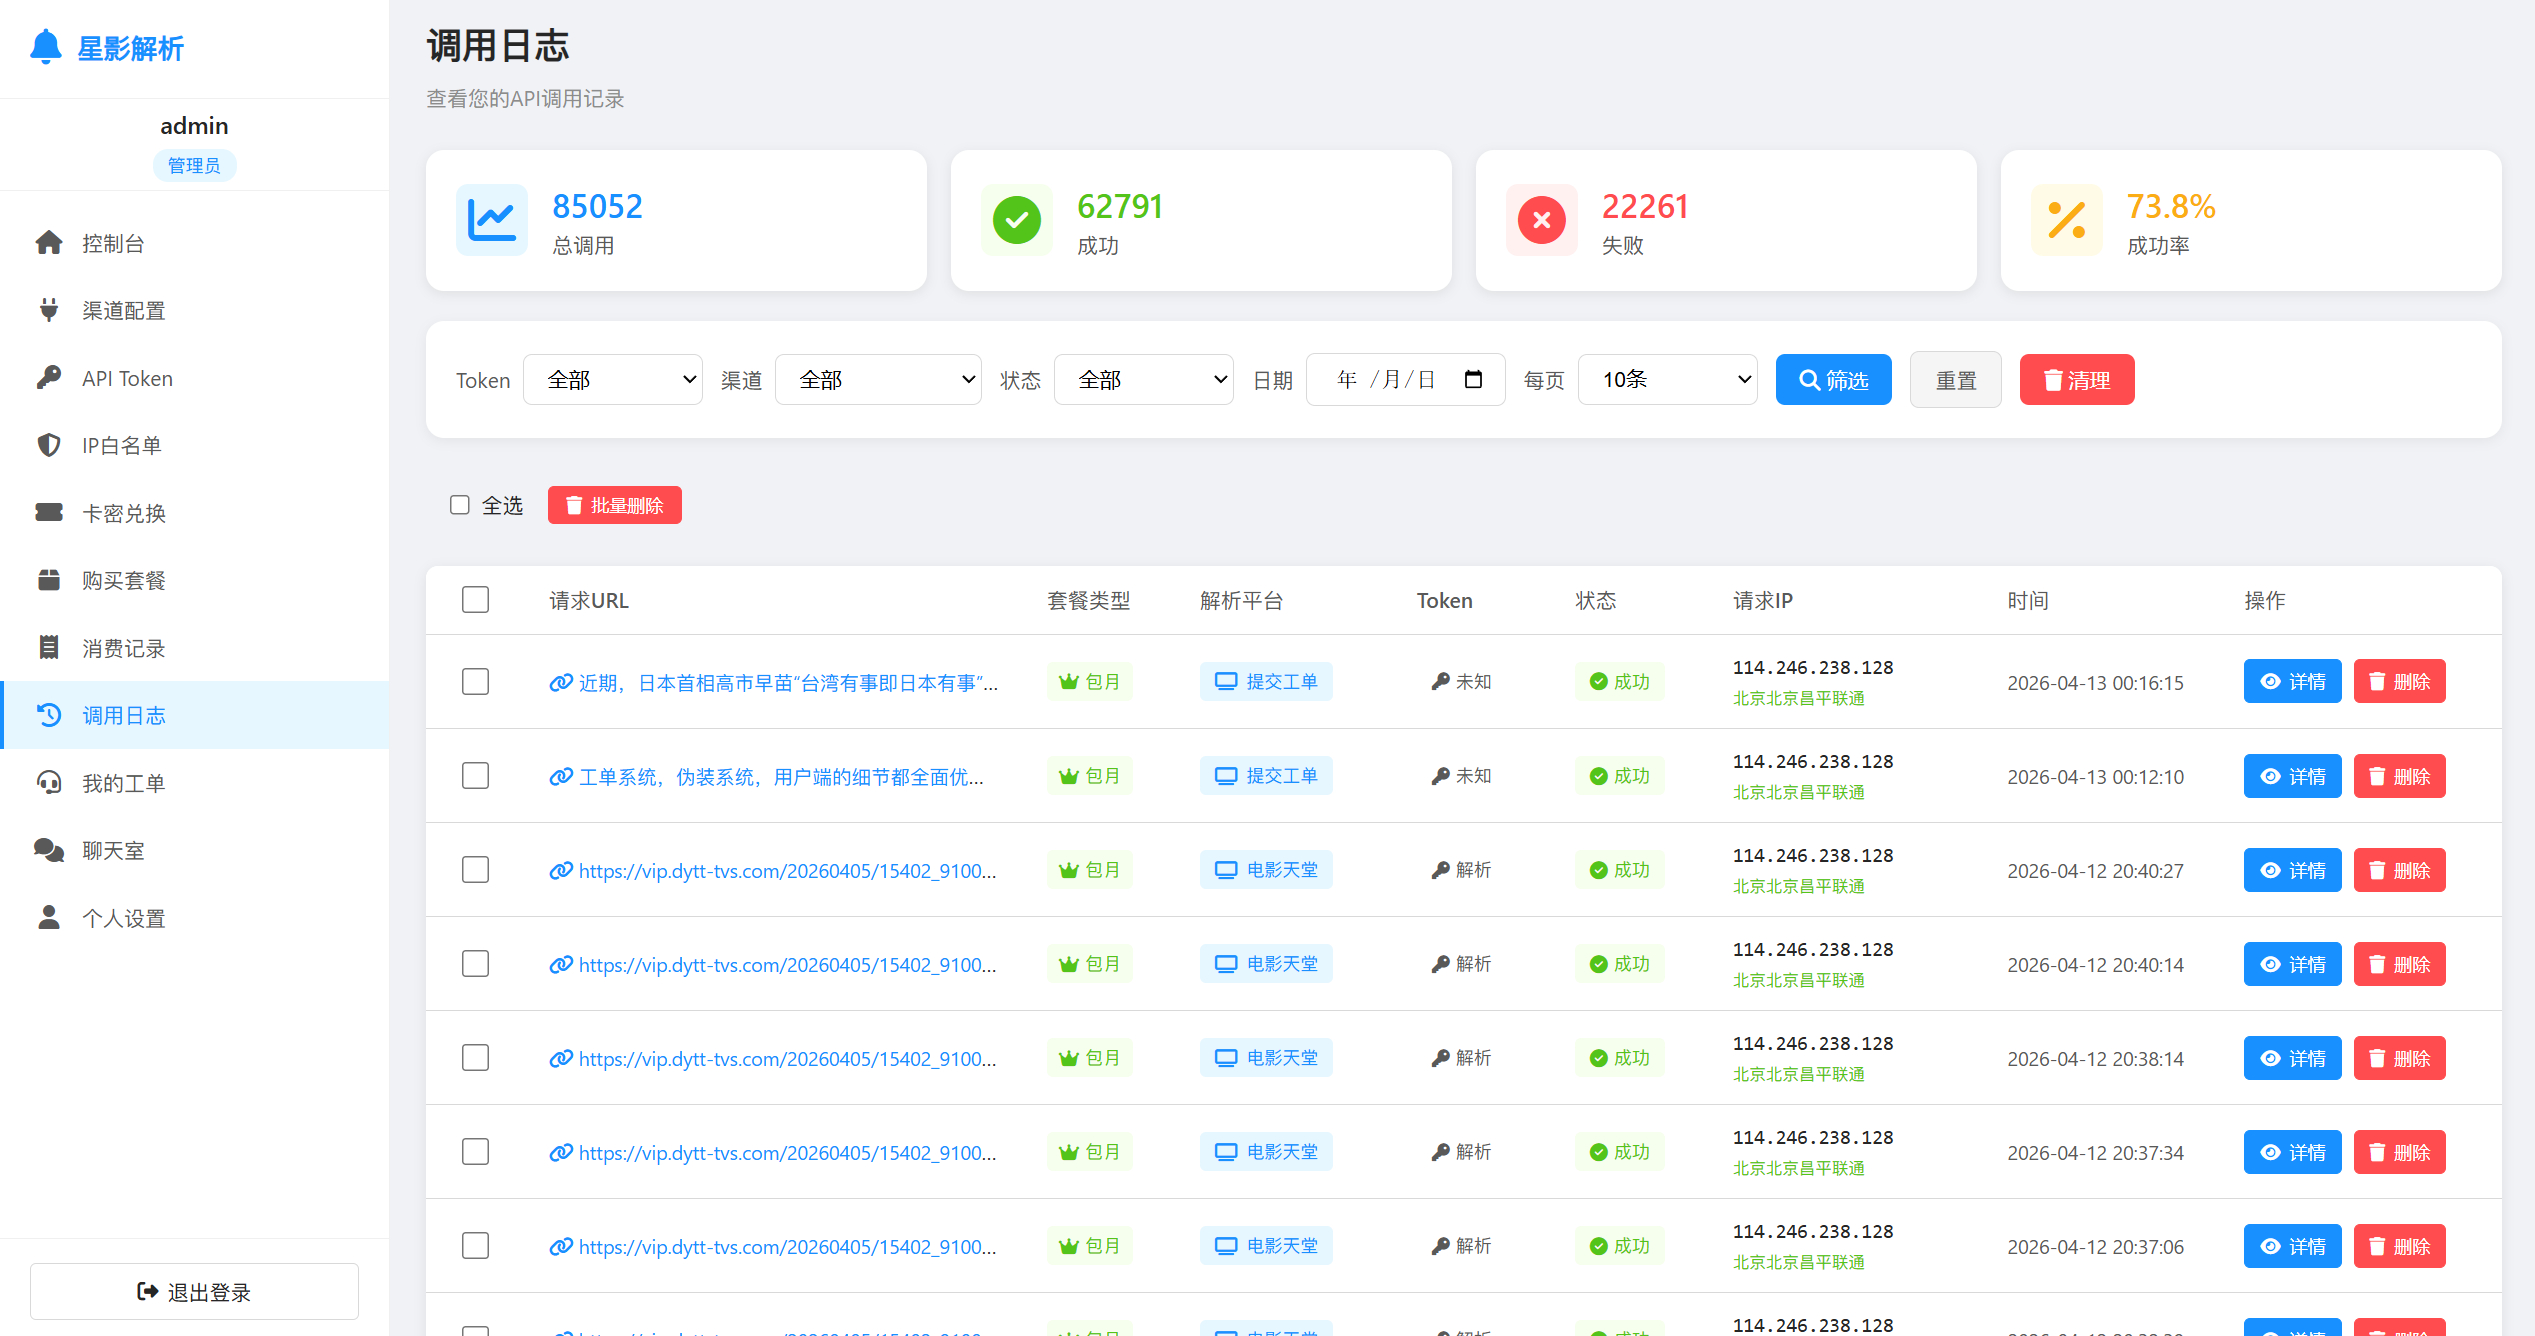This screenshot has height=1336, width=2535.
Task: Check the row dated 2026-04-12 20:38:14
Action: (476, 1058)
